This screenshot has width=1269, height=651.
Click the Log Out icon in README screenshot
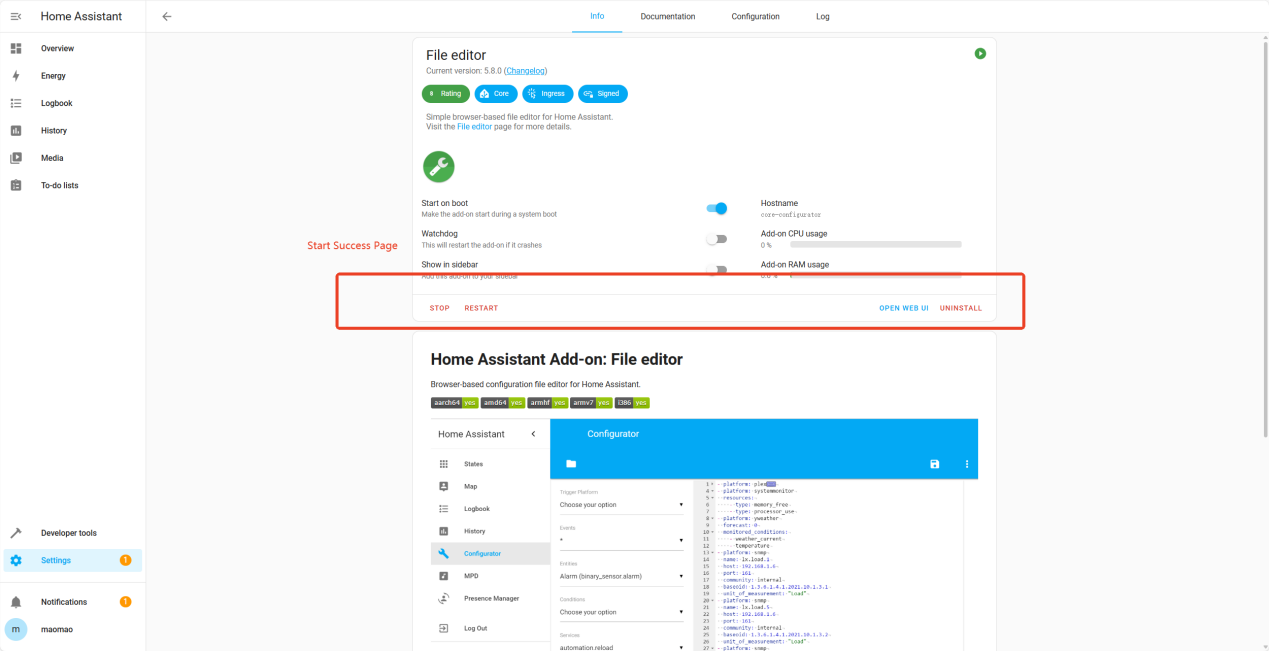[x=444, y=628]
